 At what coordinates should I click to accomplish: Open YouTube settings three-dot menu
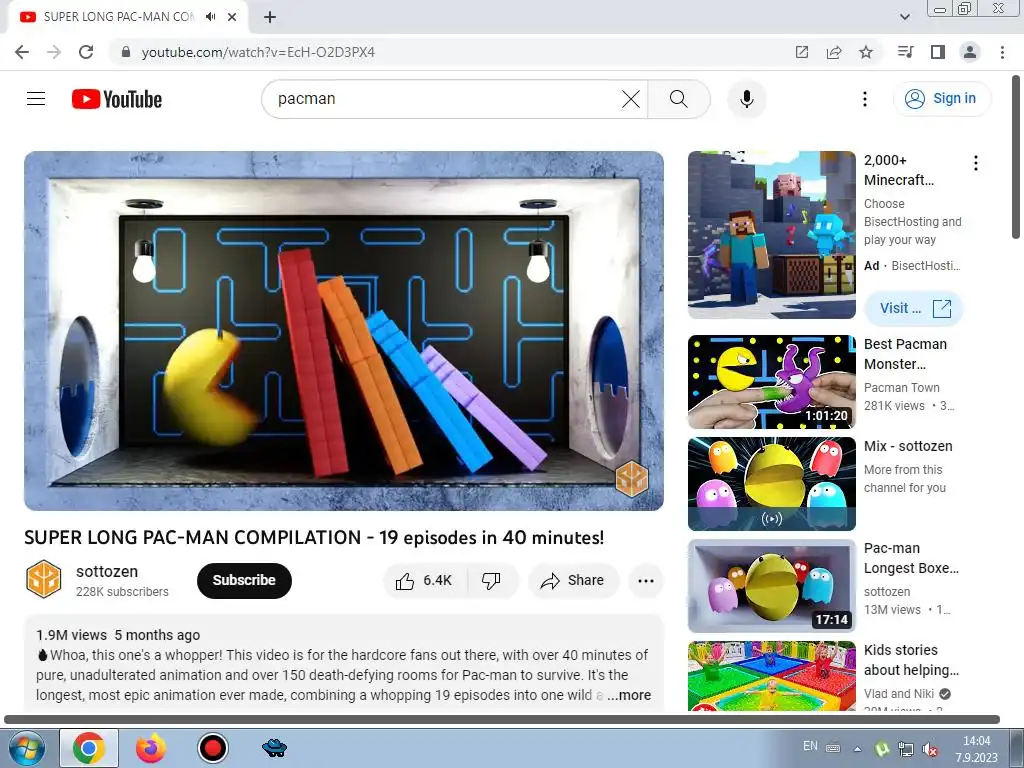point(865,99)
